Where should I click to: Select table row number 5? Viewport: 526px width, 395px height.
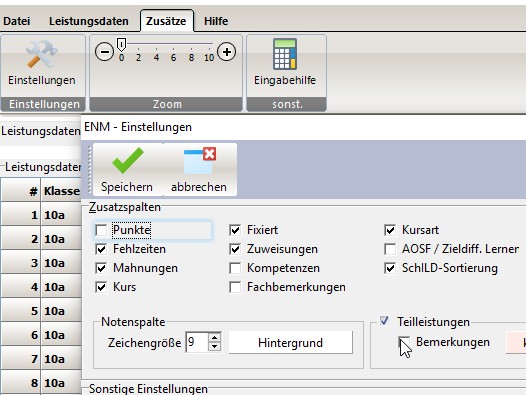21,311
